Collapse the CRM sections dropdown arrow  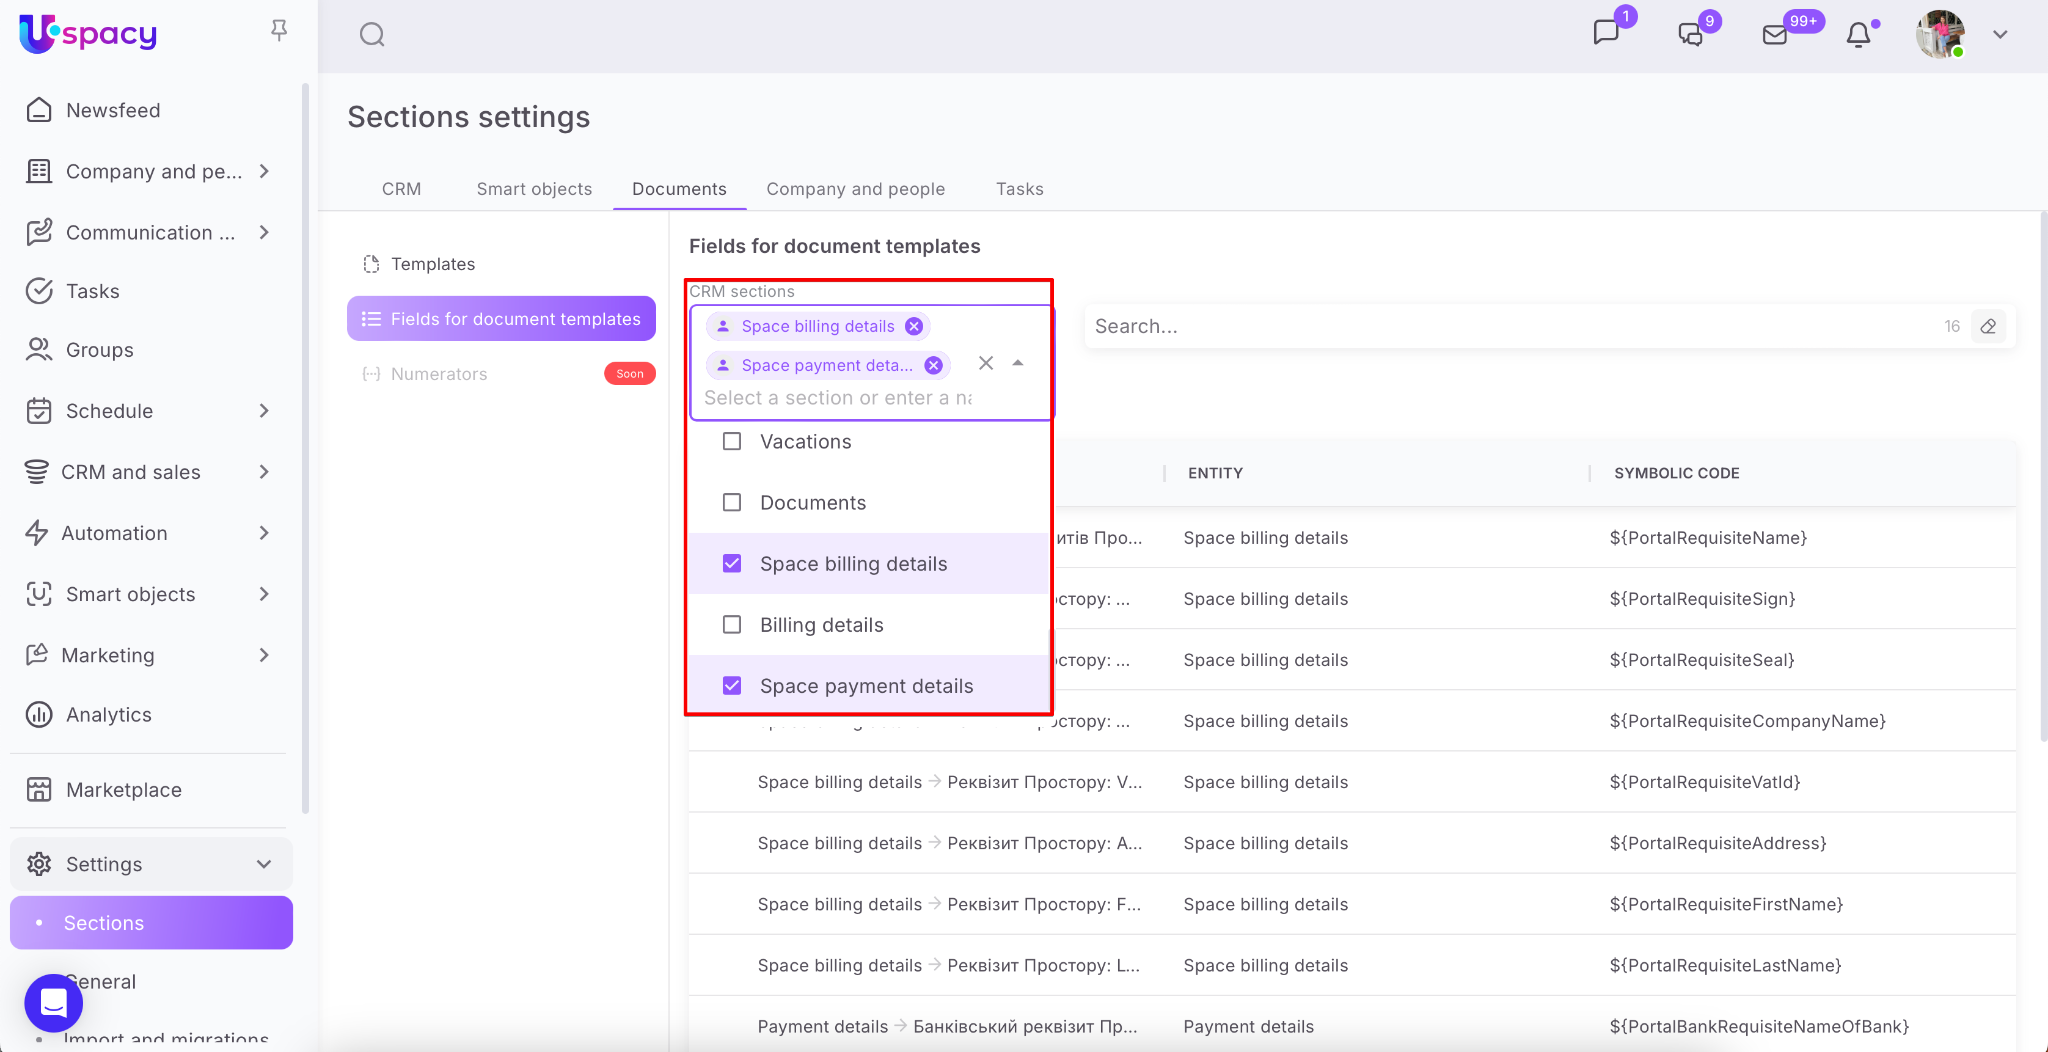1018,363
